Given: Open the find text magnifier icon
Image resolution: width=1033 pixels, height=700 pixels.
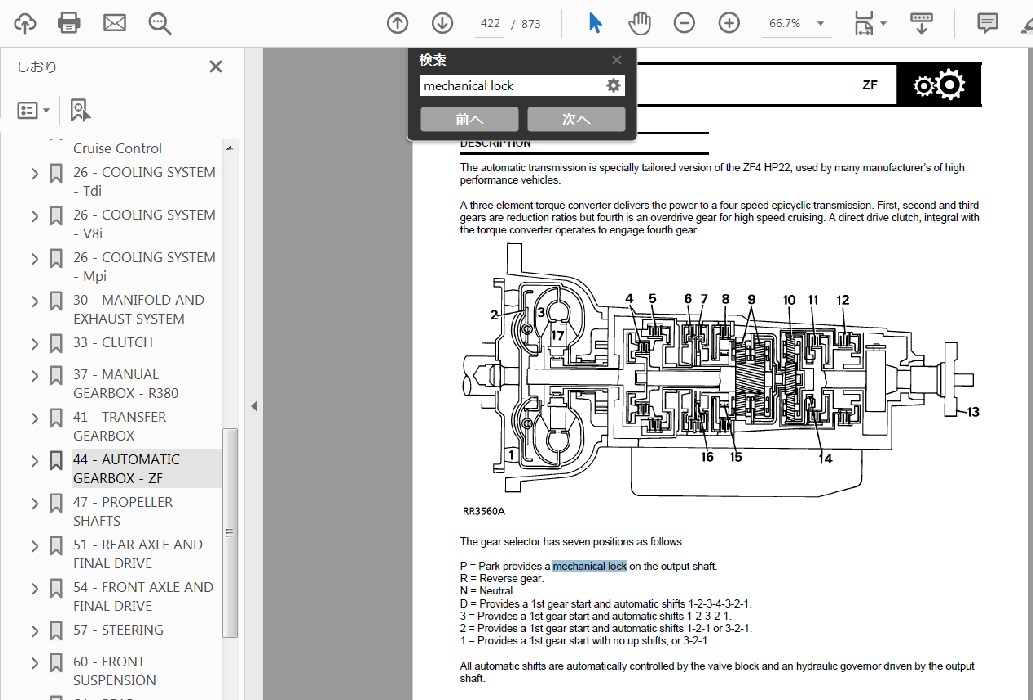Looking at the screenshot, I should (x=159, y=24).
